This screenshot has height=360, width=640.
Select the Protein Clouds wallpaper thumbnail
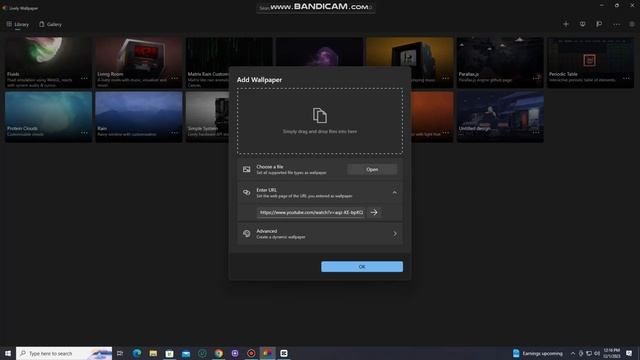tap(49, 117)
